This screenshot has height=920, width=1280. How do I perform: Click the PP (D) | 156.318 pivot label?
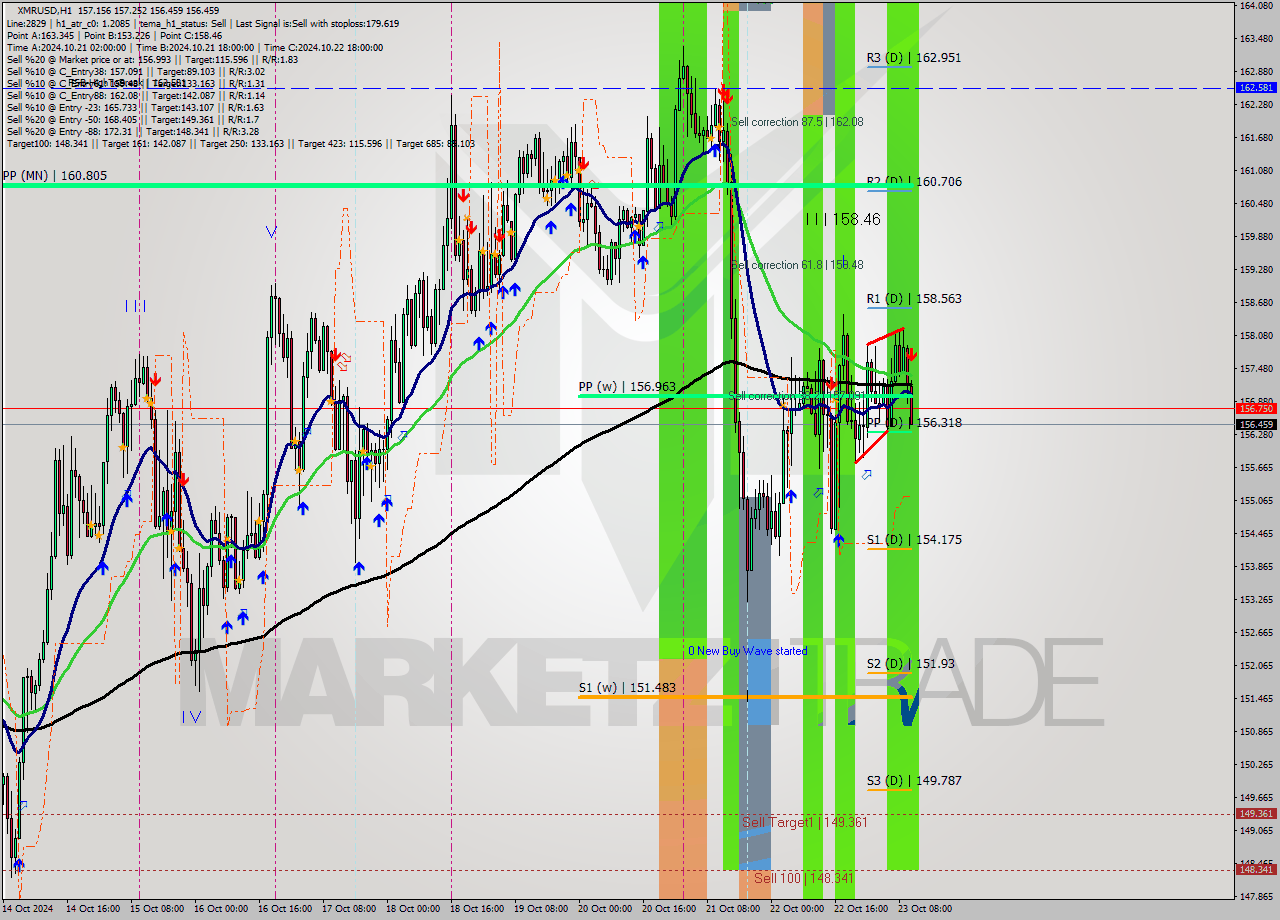pos(913,423)
